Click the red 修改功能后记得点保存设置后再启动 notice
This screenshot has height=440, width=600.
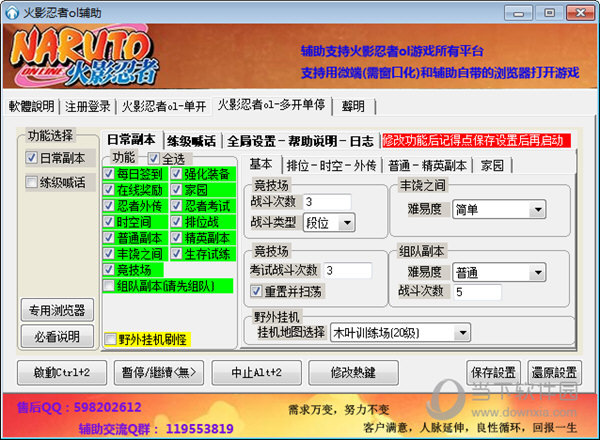pos(476,141)
